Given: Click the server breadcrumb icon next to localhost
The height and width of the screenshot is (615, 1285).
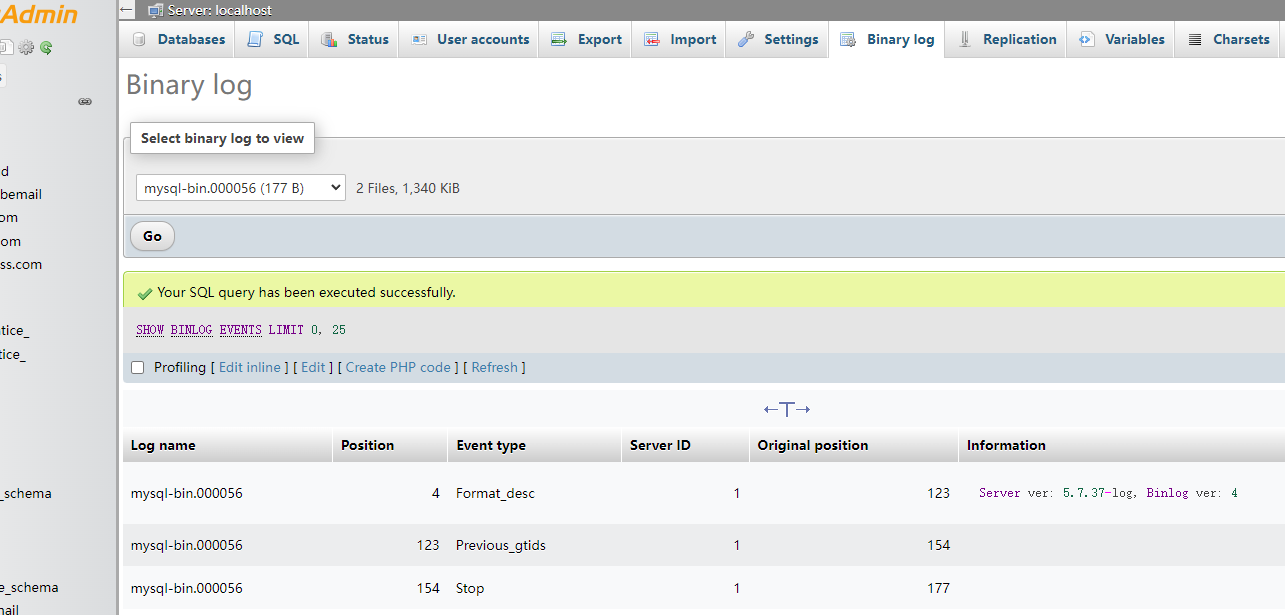Looking at the screenshot, I should point(155,10).
